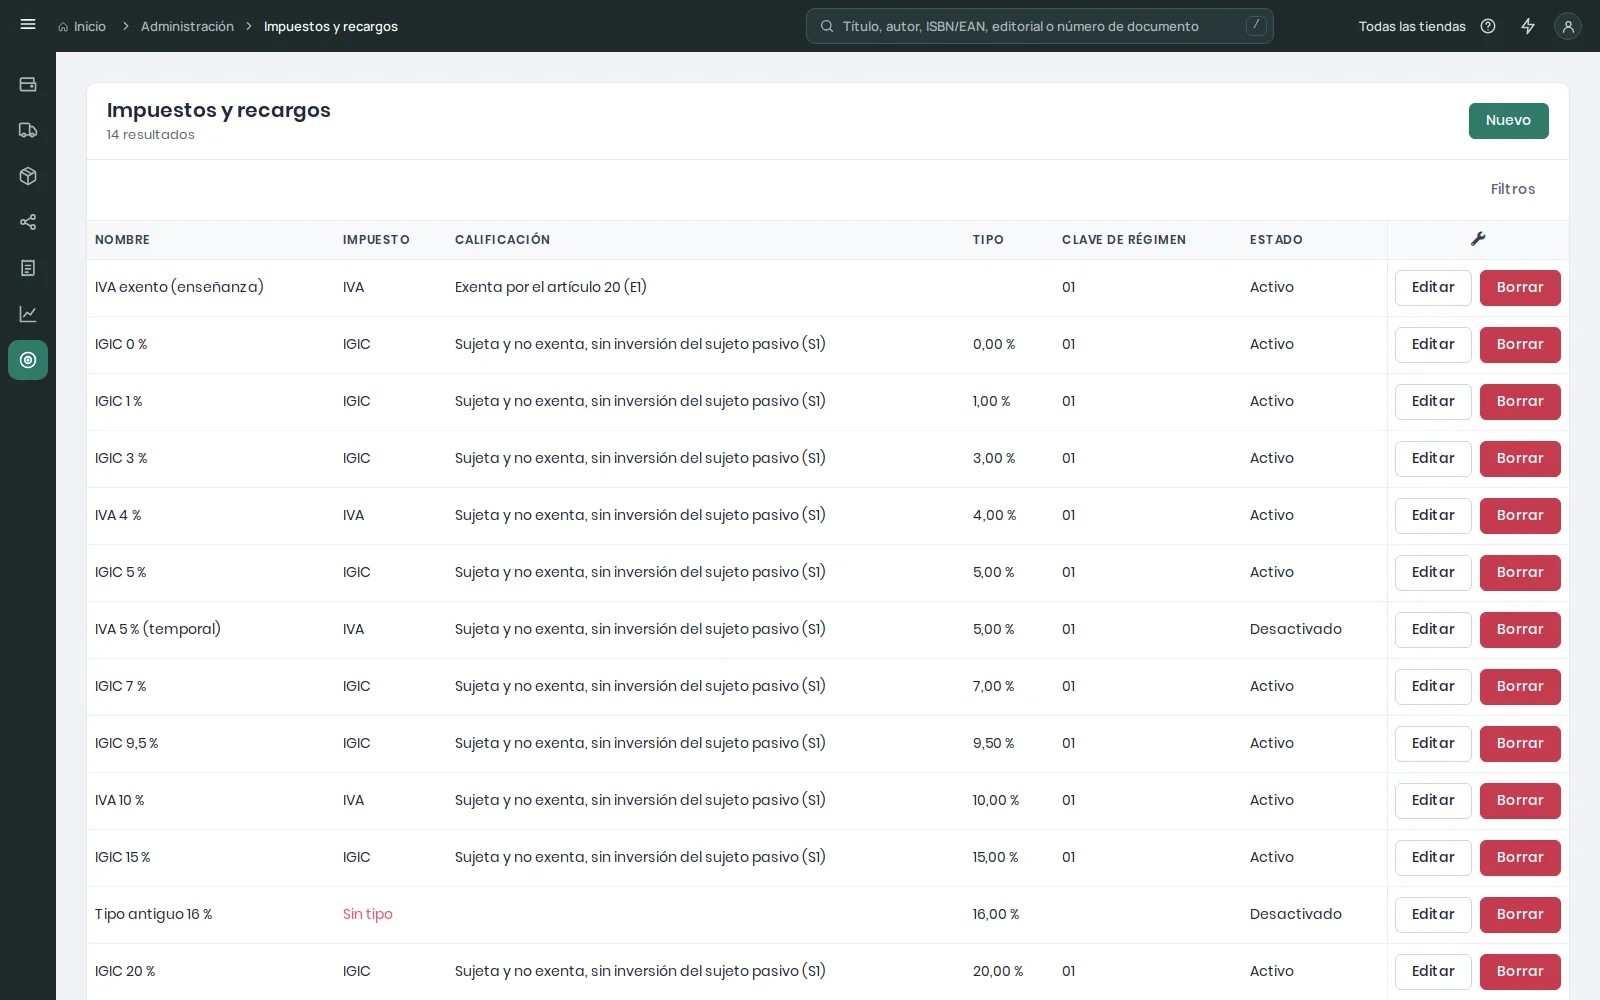The image size is (1600, 1000).
Task: Open the hamburger menu icon
Action: (28, 25)
